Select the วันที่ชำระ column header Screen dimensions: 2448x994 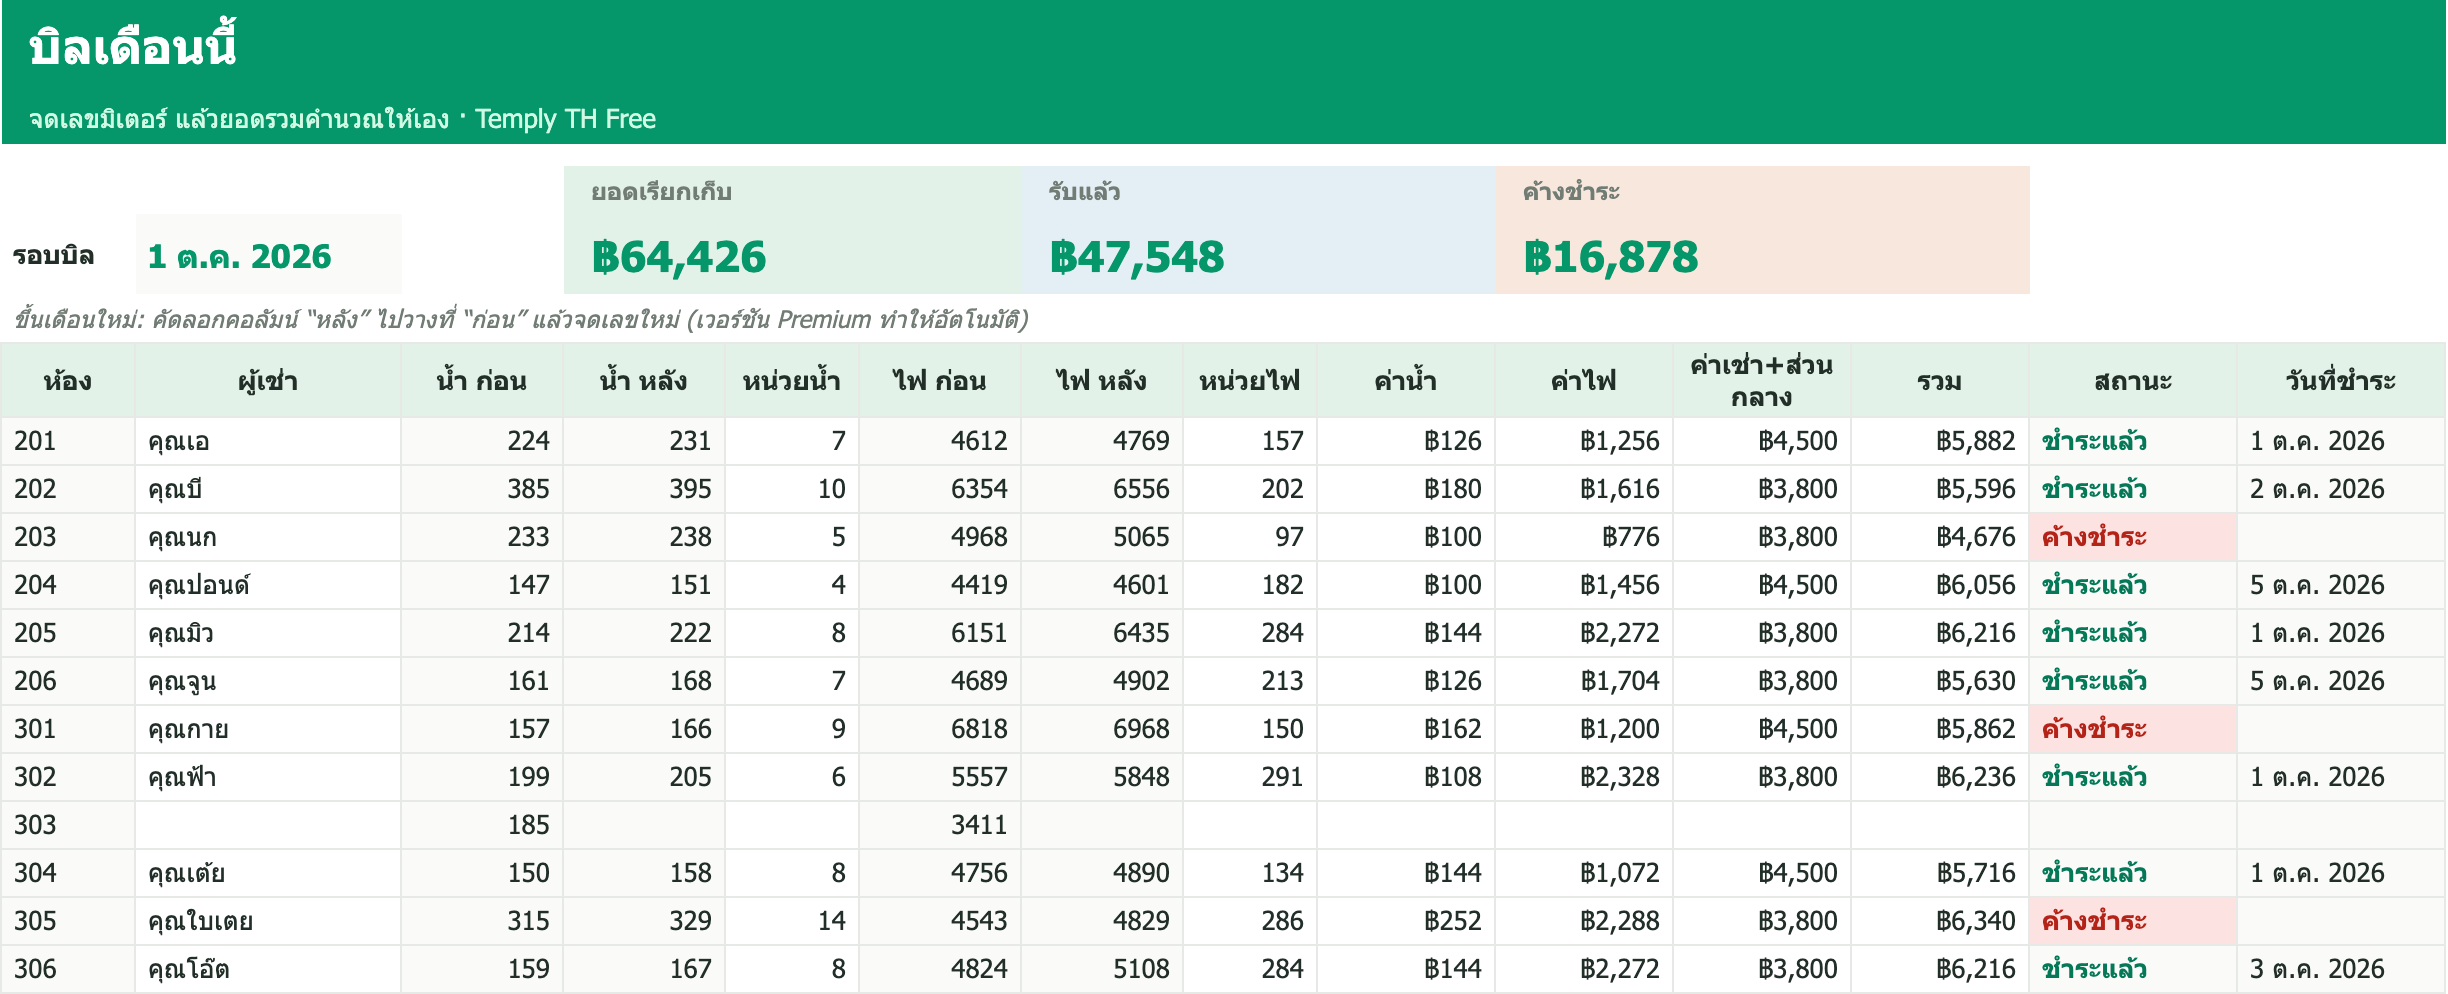pyautogui.click(x=2341, y=381)
